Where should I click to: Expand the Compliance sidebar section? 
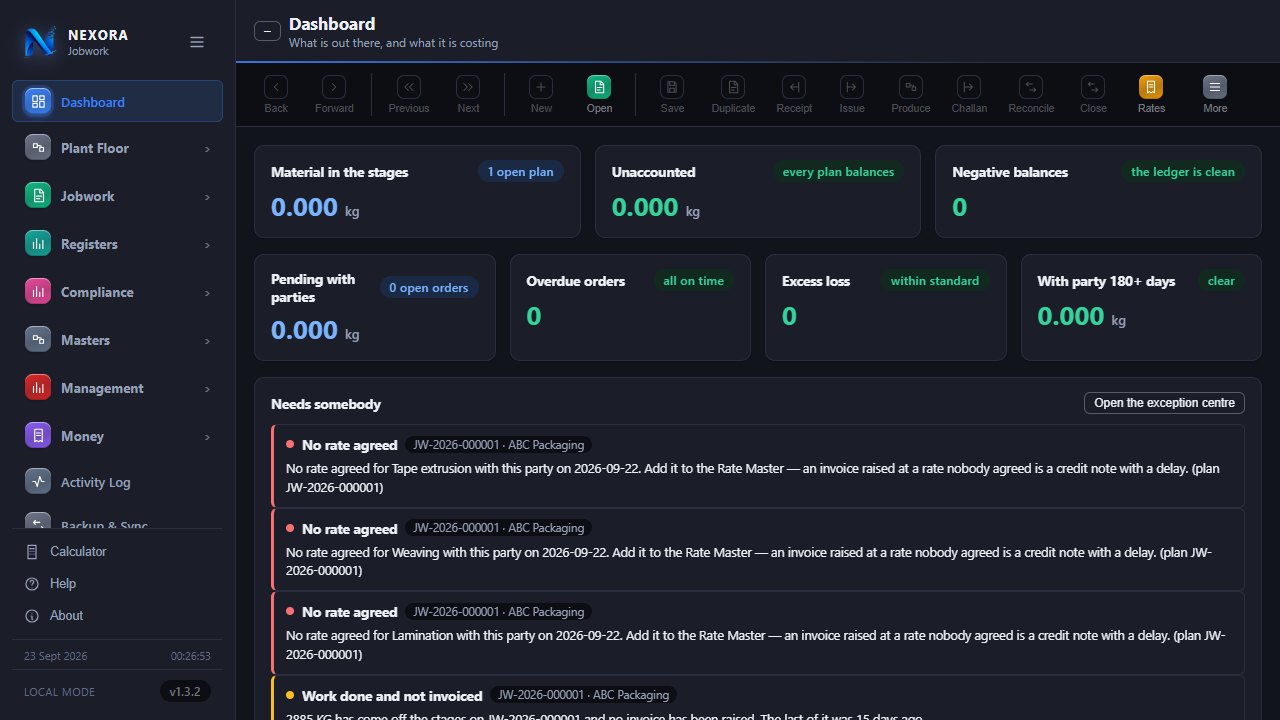(x=117, y=292)
